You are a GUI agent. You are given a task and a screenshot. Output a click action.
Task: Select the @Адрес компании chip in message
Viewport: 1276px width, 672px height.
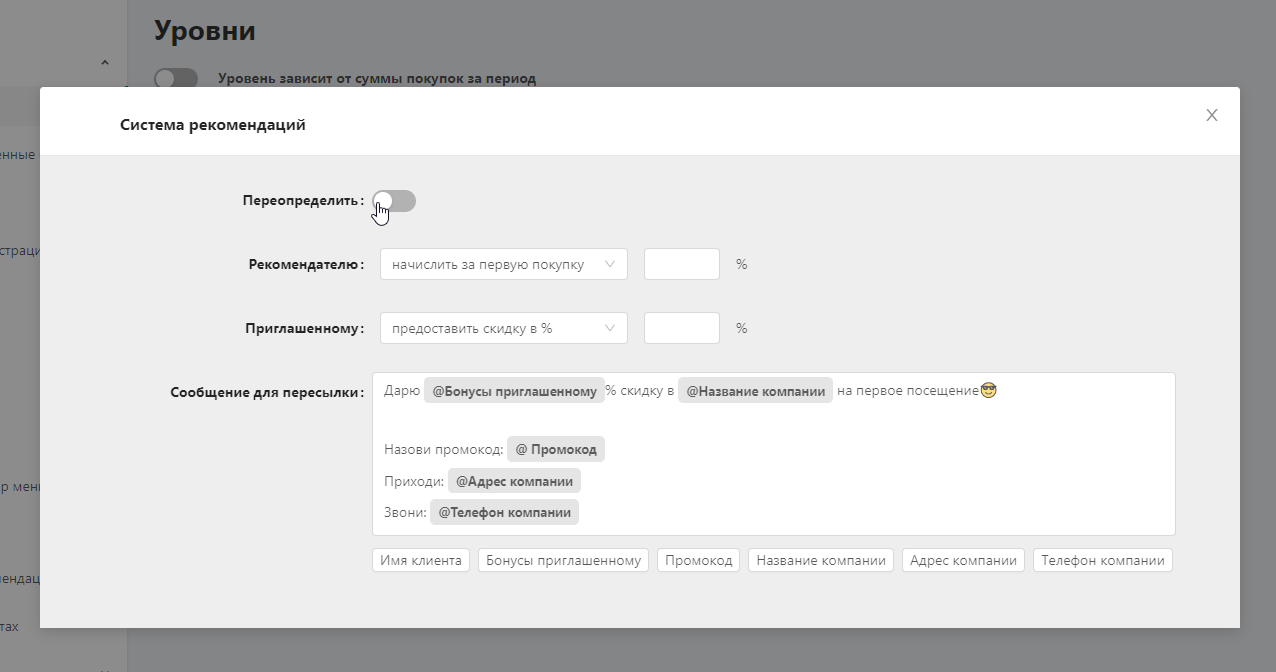(x=514, y=481)
